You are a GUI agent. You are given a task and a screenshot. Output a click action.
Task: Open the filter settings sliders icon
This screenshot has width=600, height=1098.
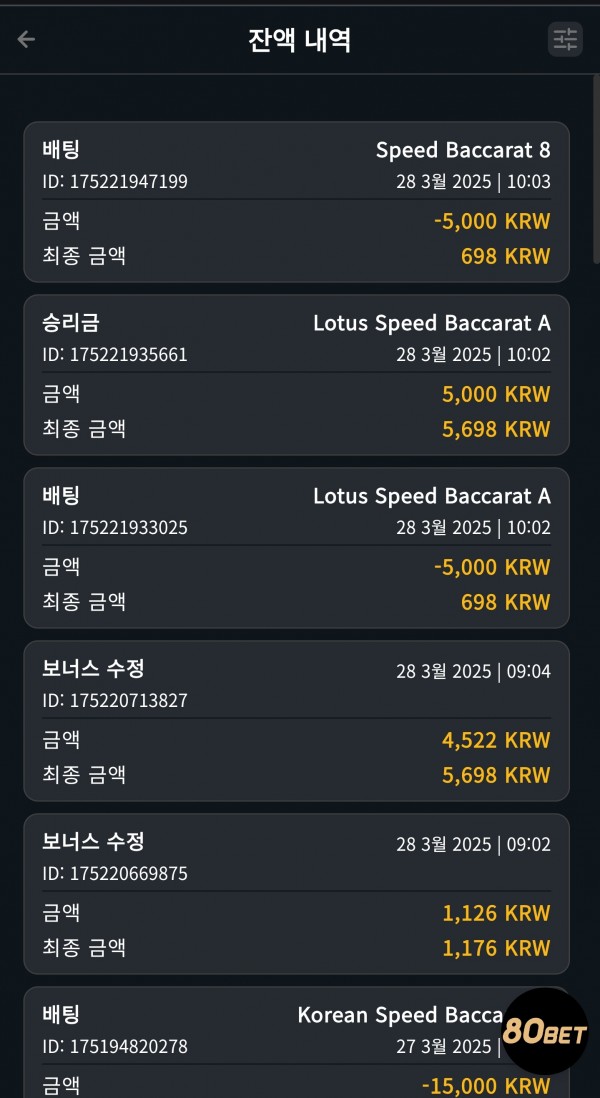565,39
